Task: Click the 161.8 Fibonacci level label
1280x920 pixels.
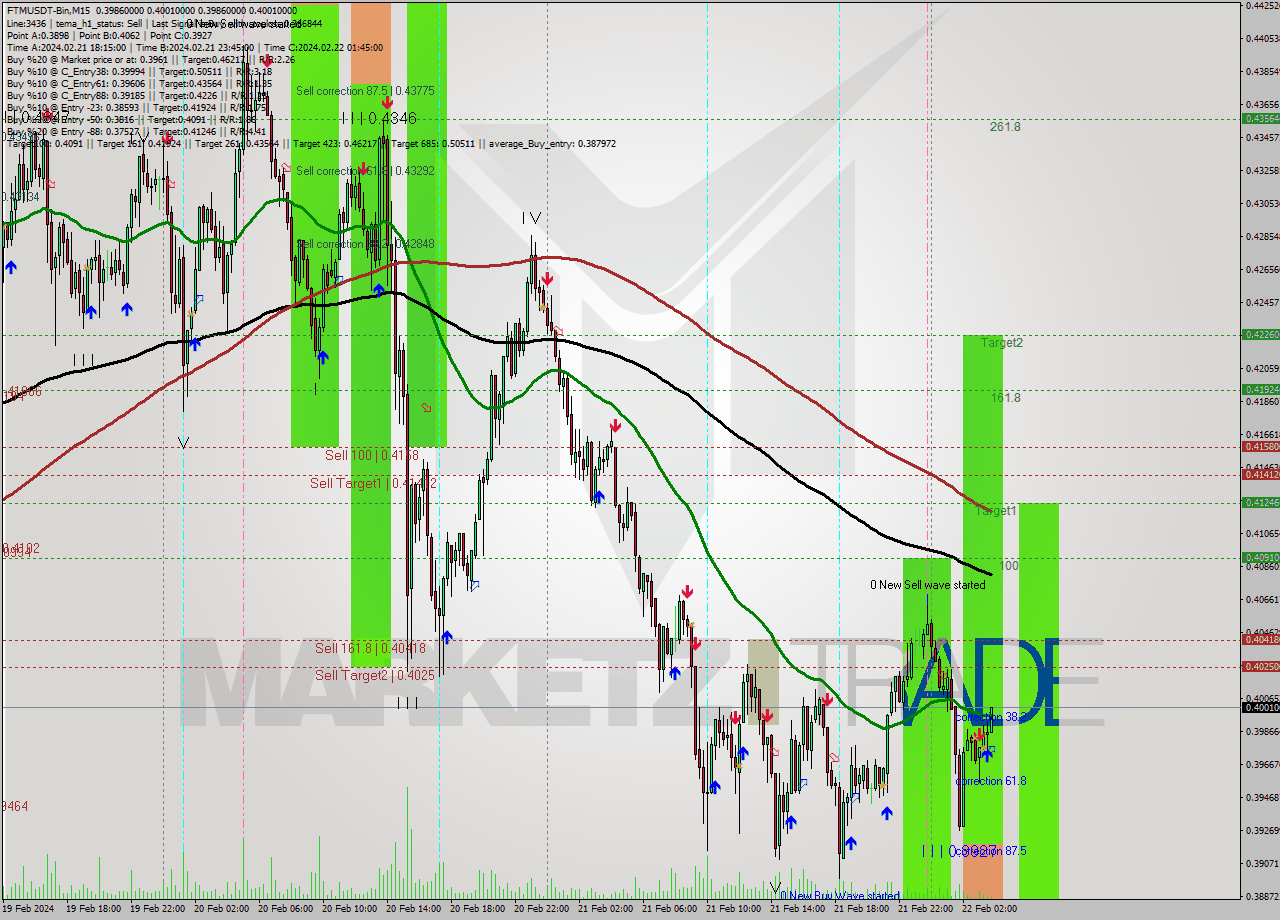Action: (1006, 398)
